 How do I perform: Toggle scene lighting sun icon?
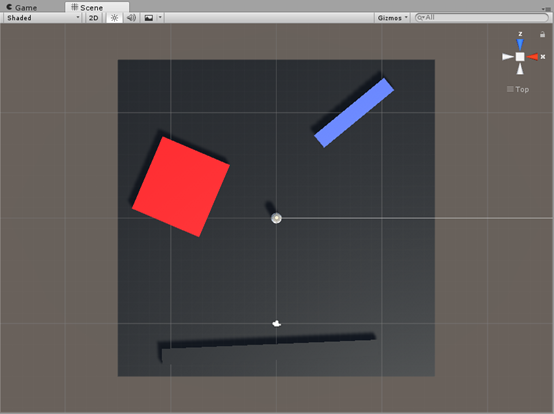click(114, 18)
